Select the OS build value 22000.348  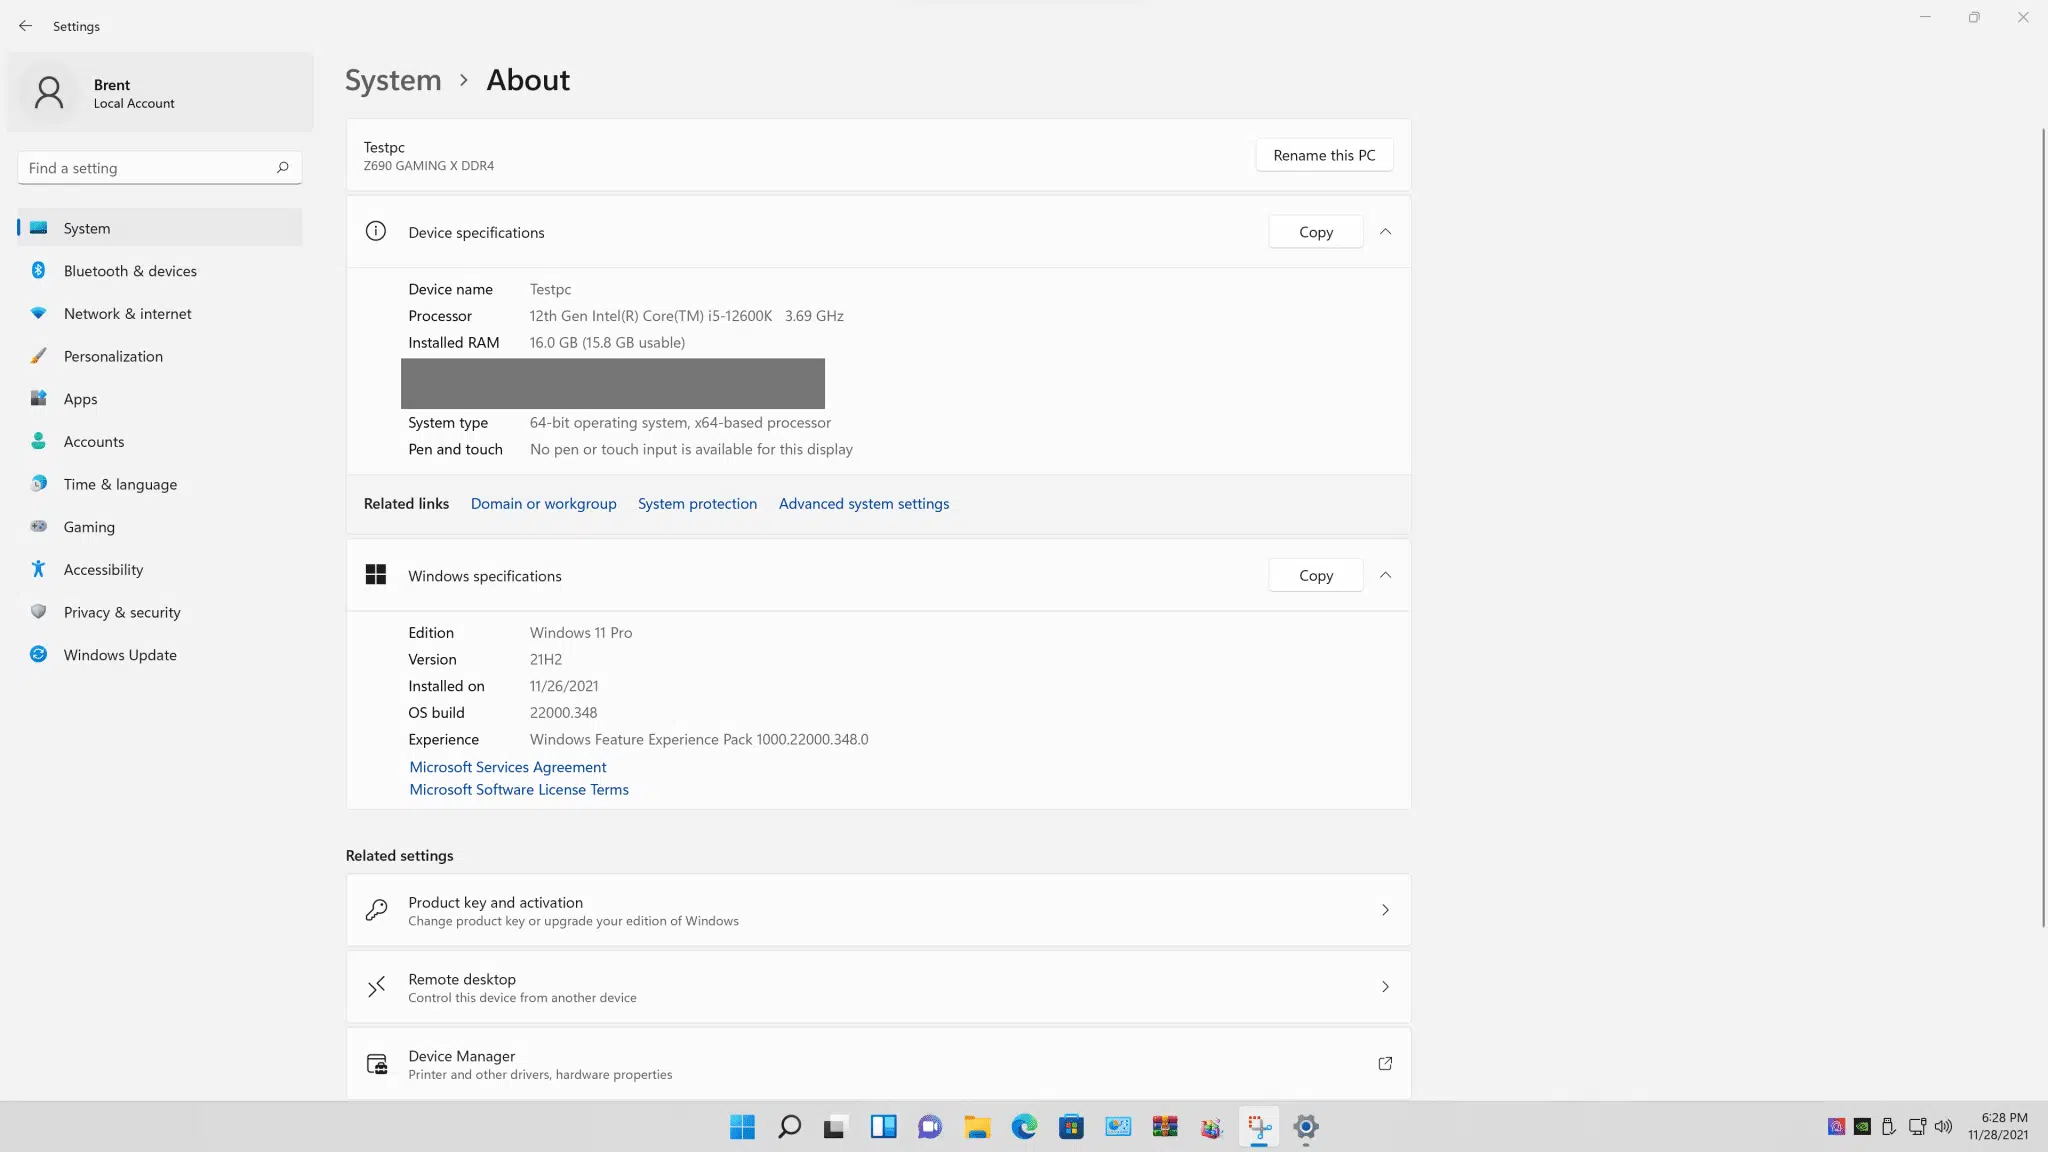563,713
